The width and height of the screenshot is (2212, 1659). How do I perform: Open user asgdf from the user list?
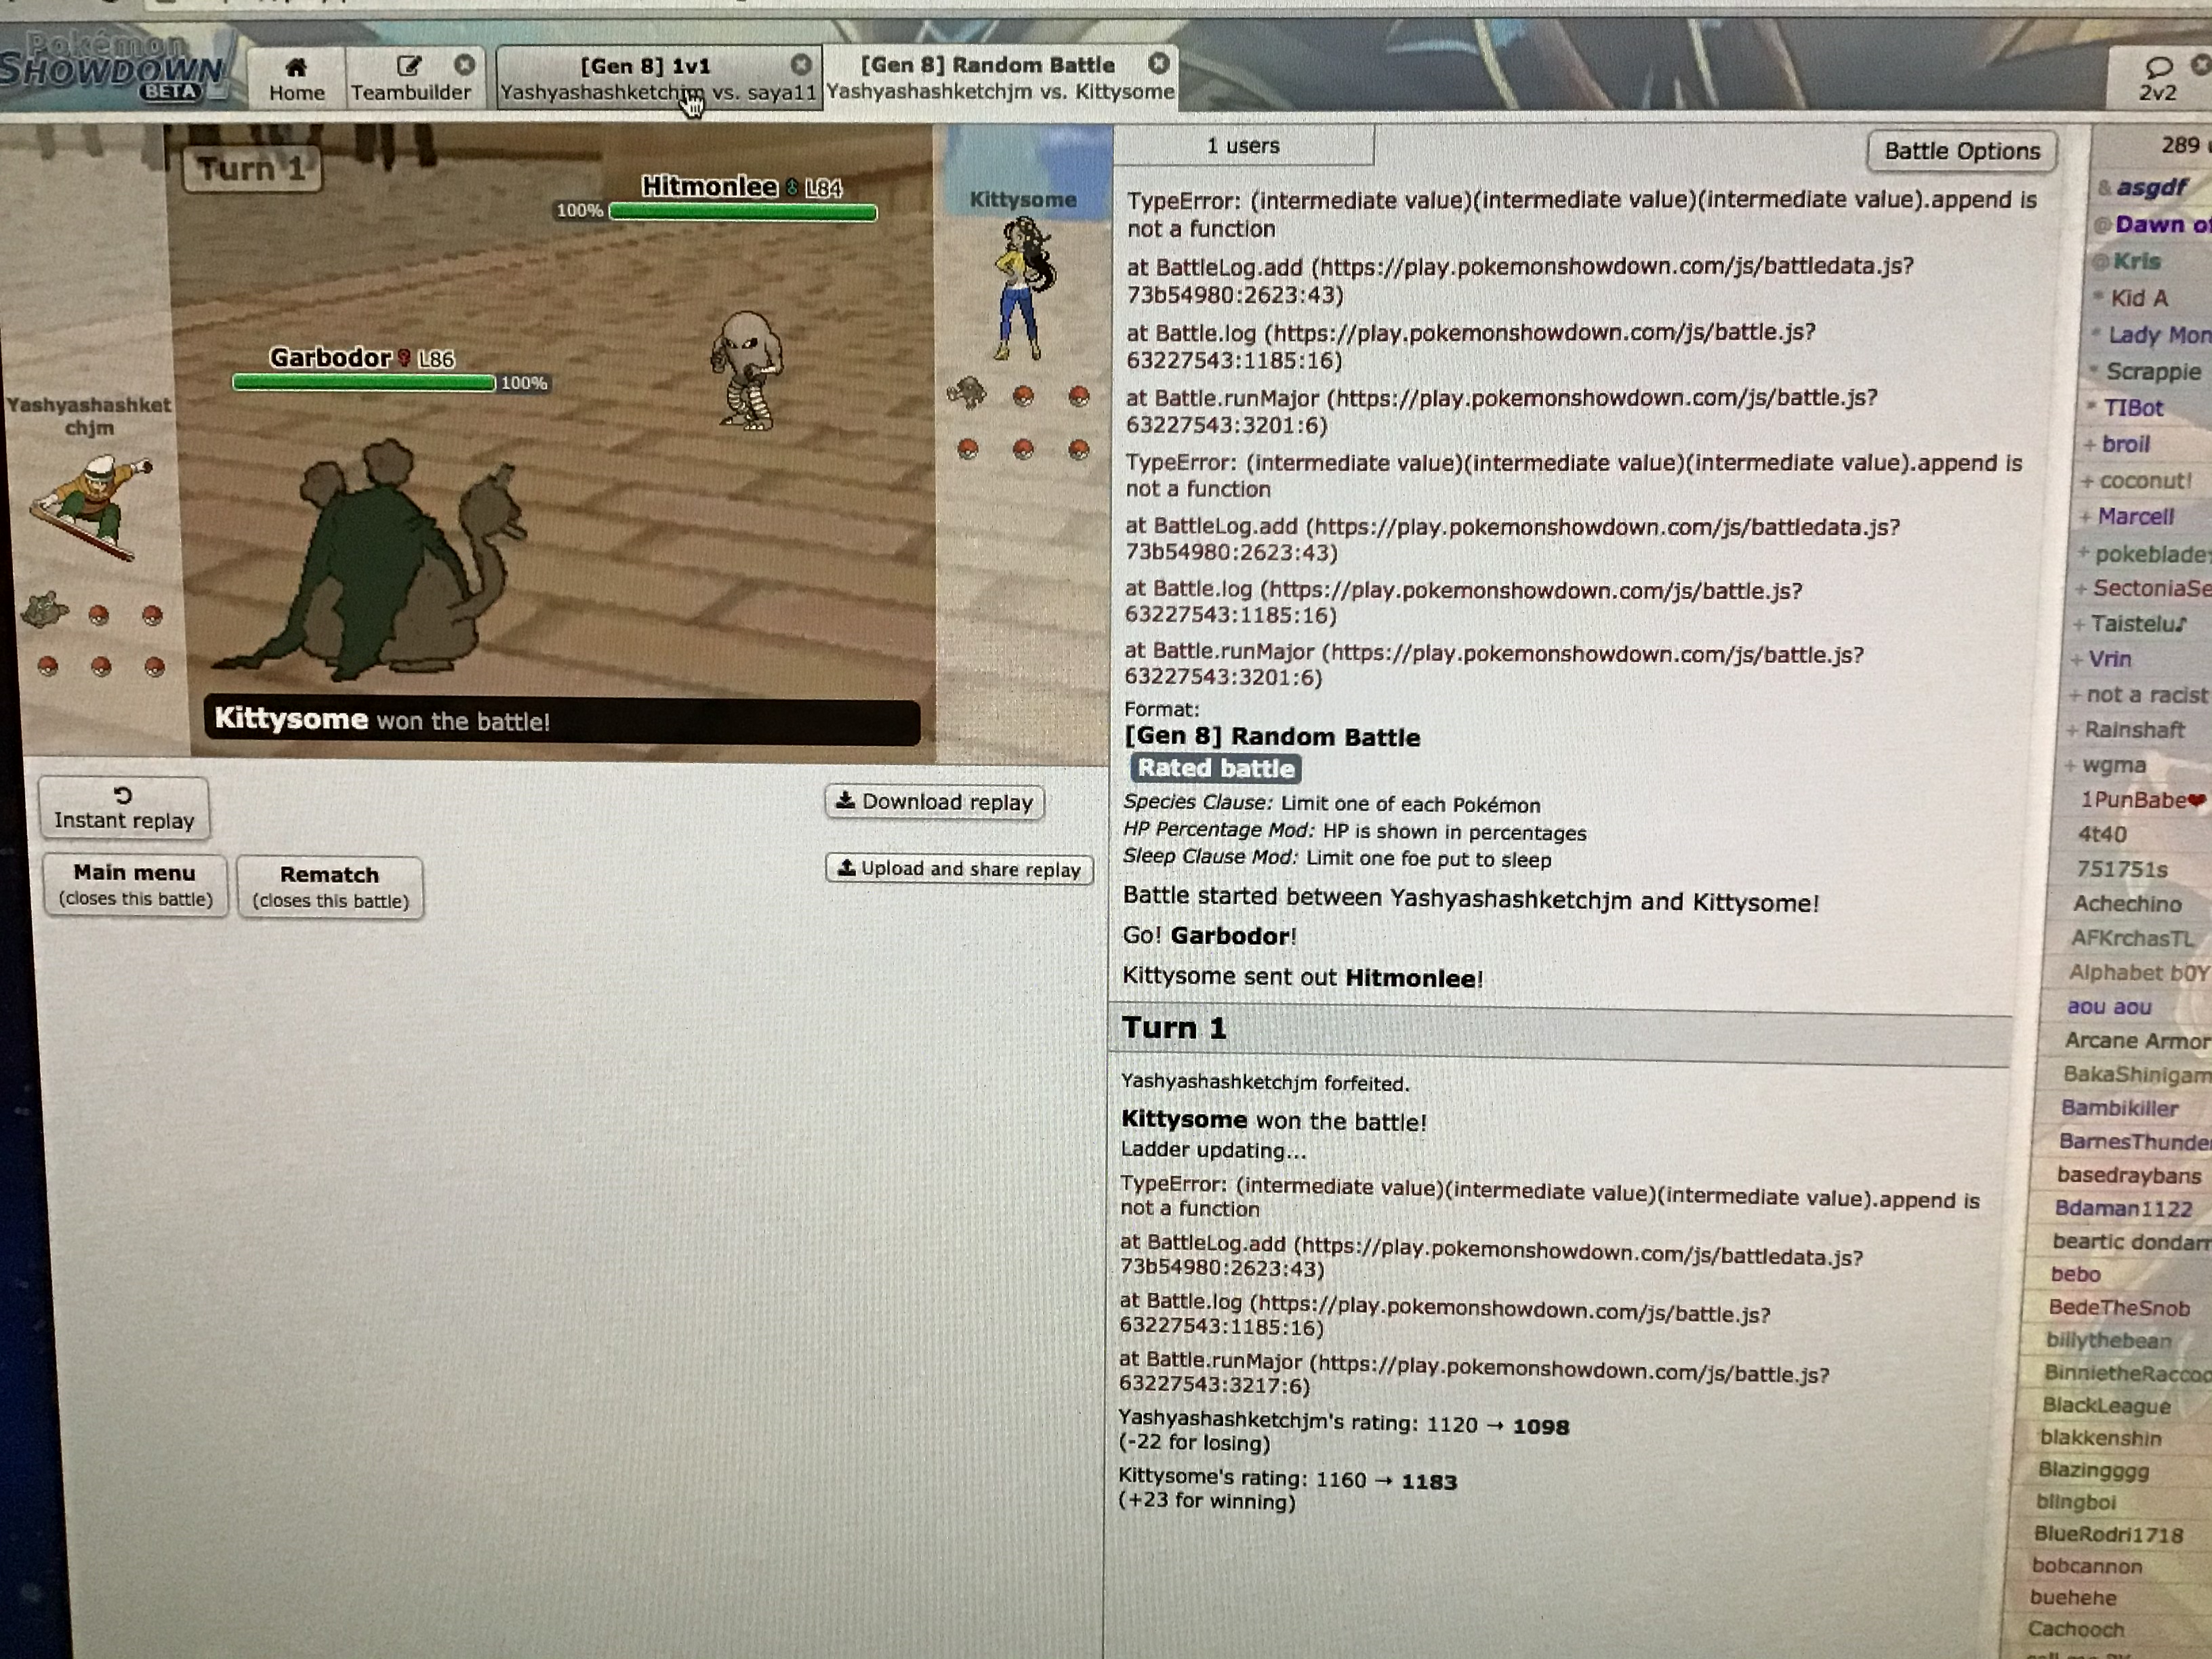[2151, 187]
